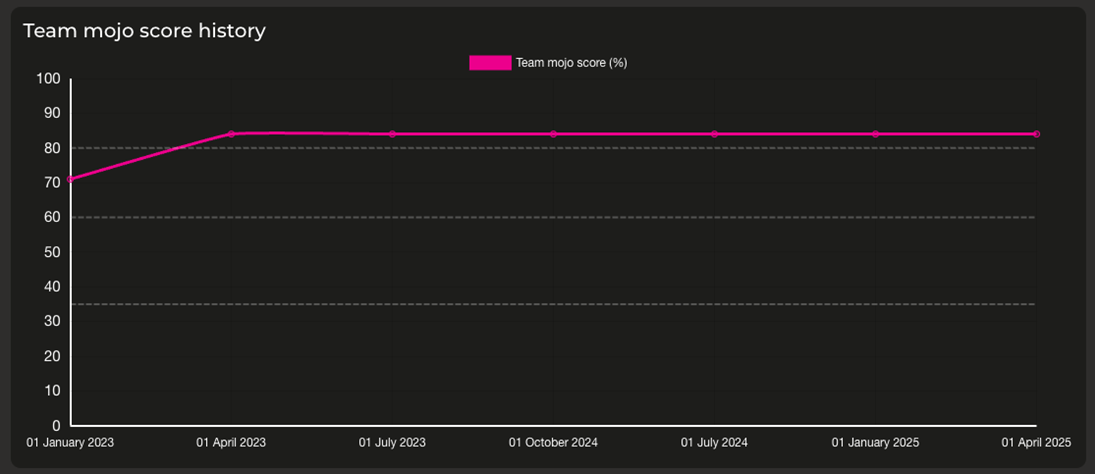Viewport: 1095px width, 474px height.
Task: Click the 30 y-axis label
Action: (x=54, y=321)
